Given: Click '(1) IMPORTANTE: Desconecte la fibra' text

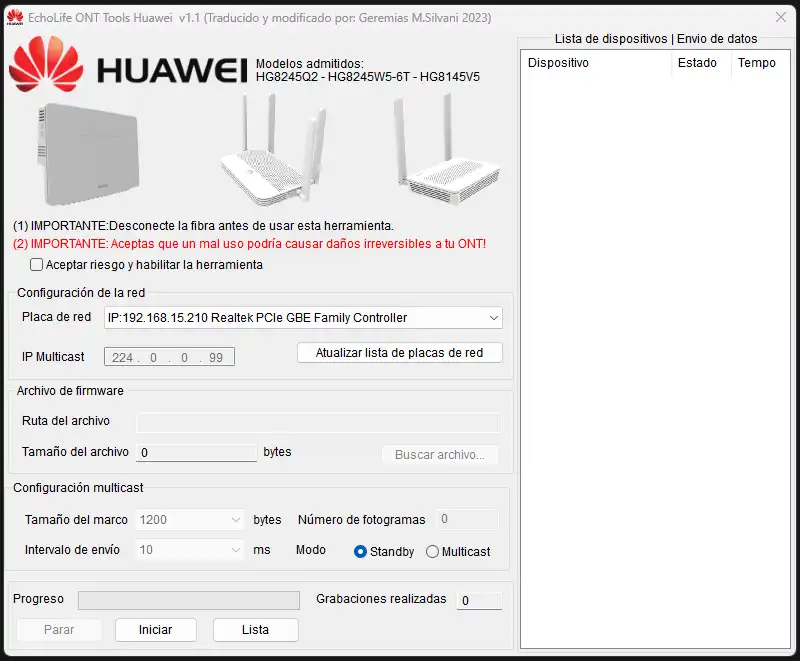Looking at the screenshot, I should pyautogui.click(x=203, y=226).
